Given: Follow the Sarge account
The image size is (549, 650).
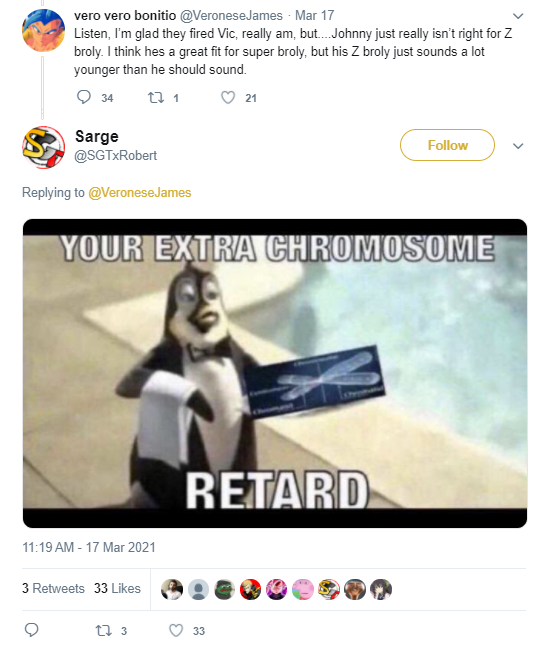Looking at the screenshot, I should coord(447,145).
